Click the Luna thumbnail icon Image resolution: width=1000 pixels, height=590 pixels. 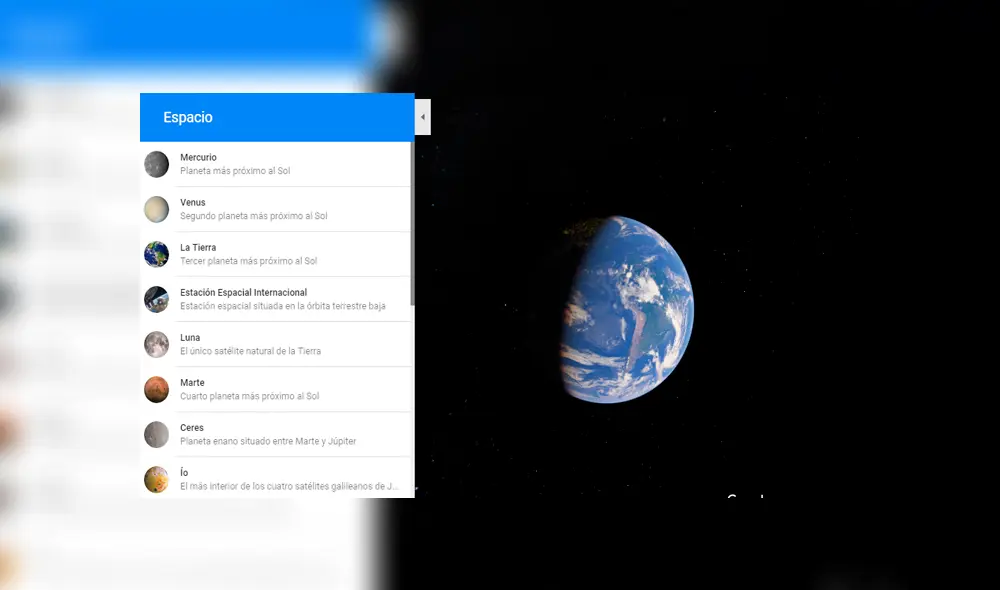coord(157,343)
